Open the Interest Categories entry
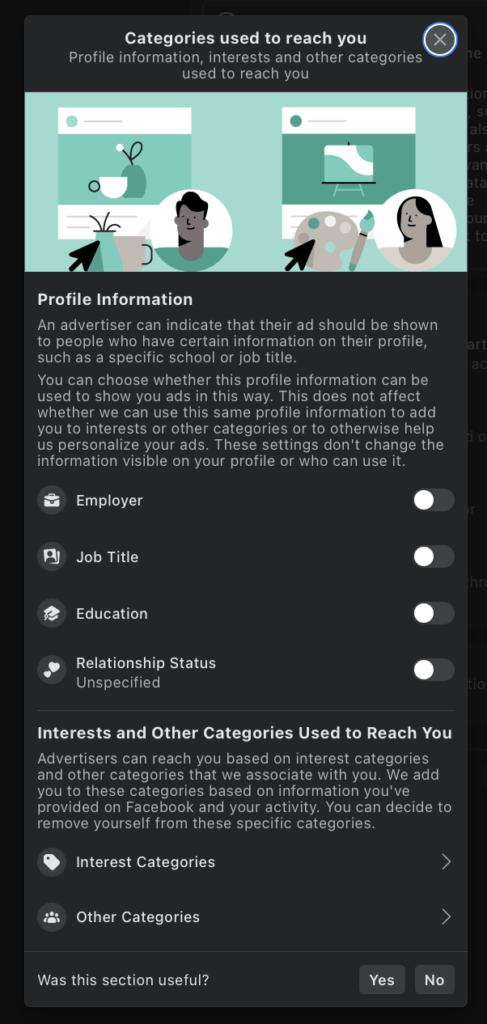 click(245, 862)
